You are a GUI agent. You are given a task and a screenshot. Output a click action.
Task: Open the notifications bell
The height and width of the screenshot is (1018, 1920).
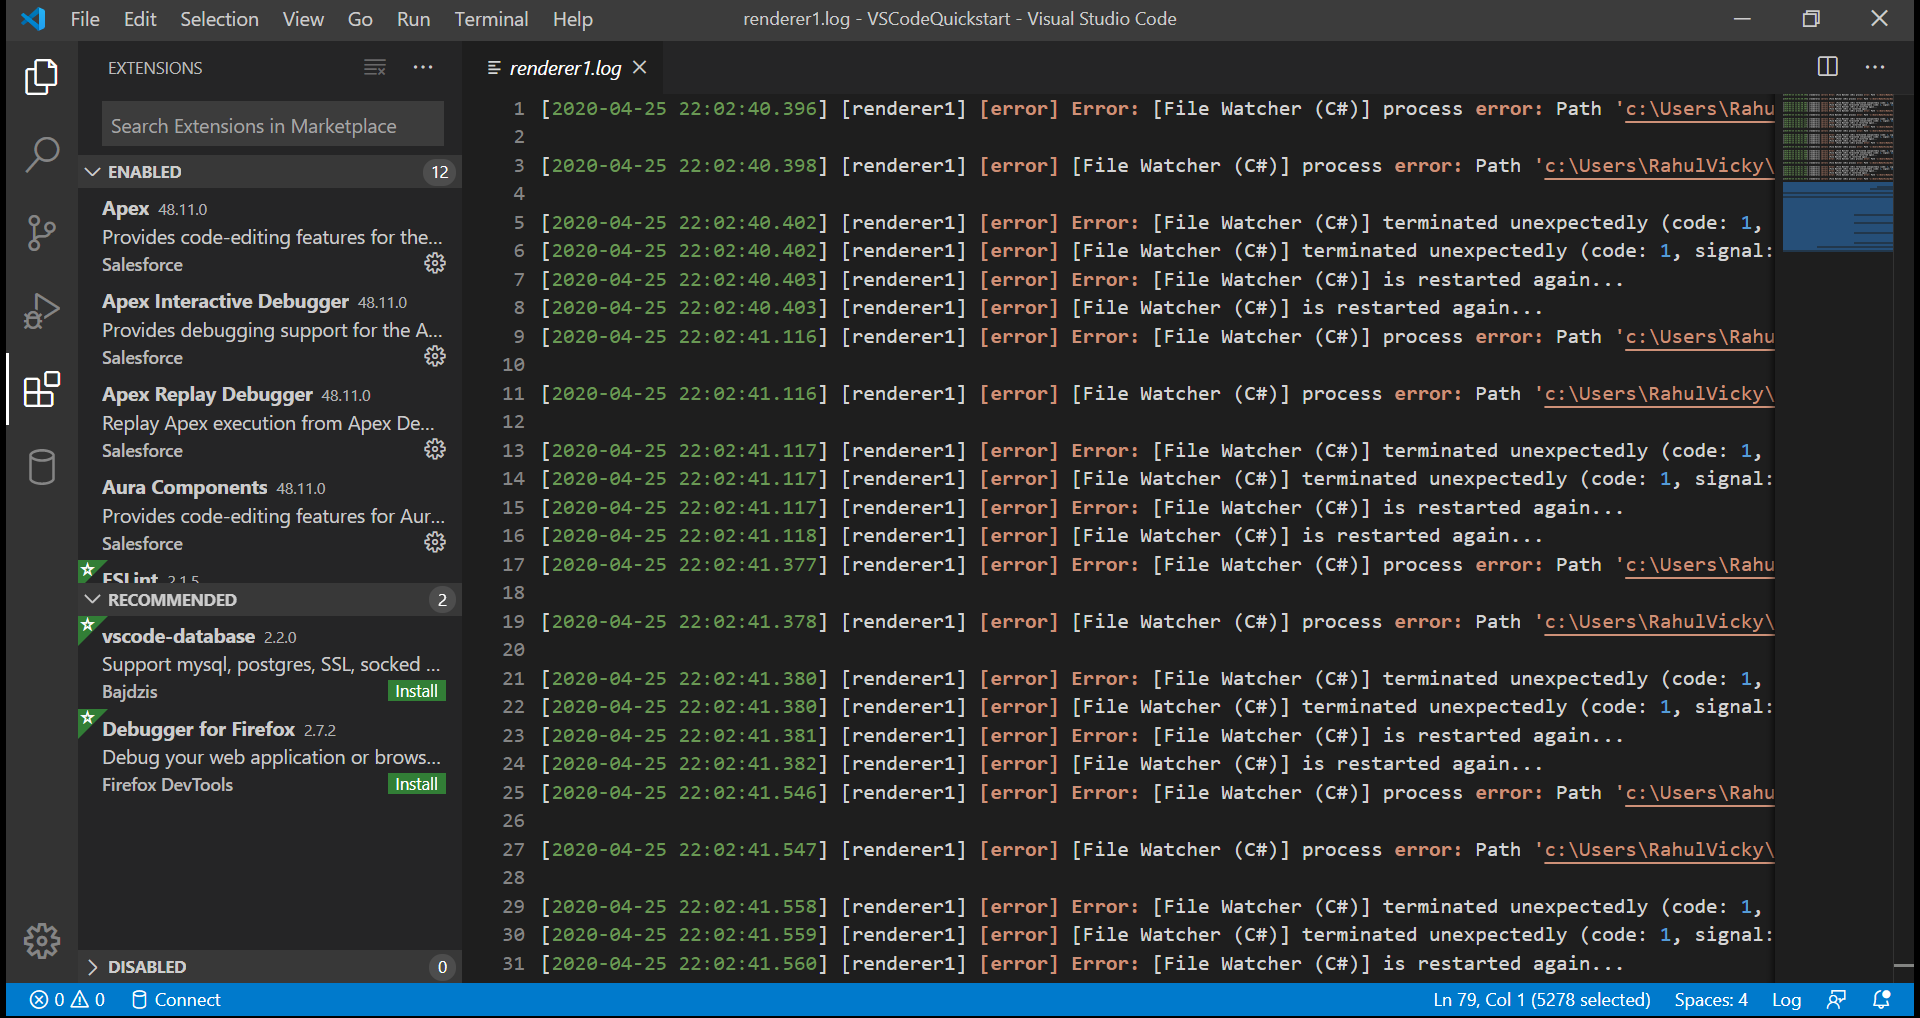click(1884, 999)
